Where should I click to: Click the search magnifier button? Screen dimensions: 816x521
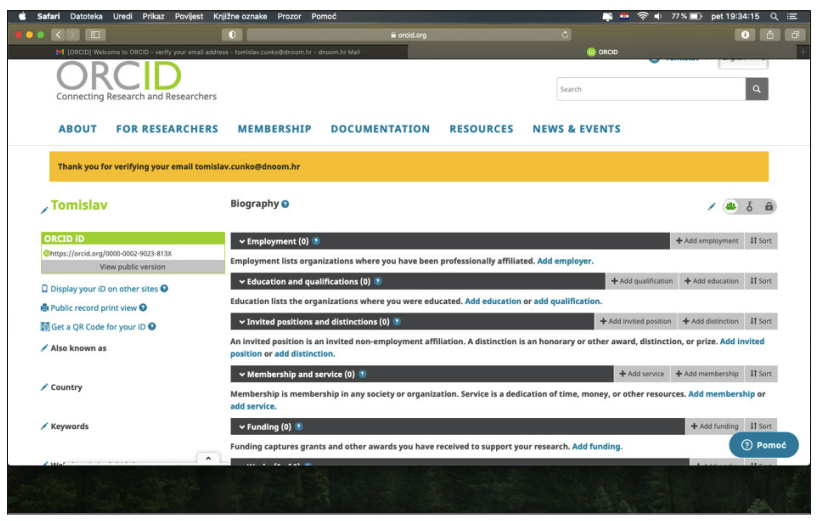(x=758, y=89)
